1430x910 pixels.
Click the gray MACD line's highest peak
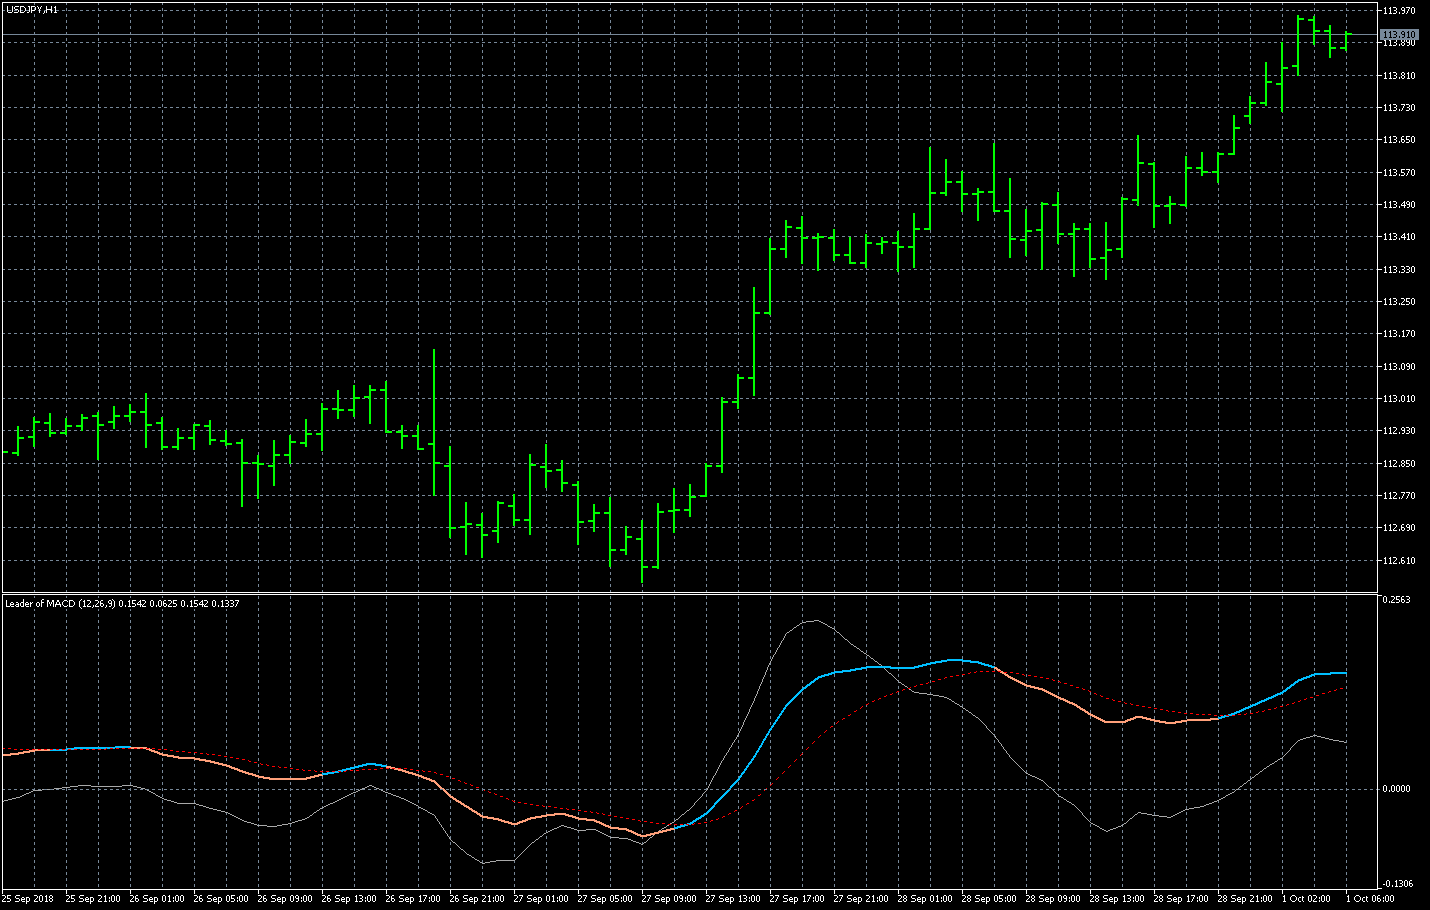click(814, 620)
